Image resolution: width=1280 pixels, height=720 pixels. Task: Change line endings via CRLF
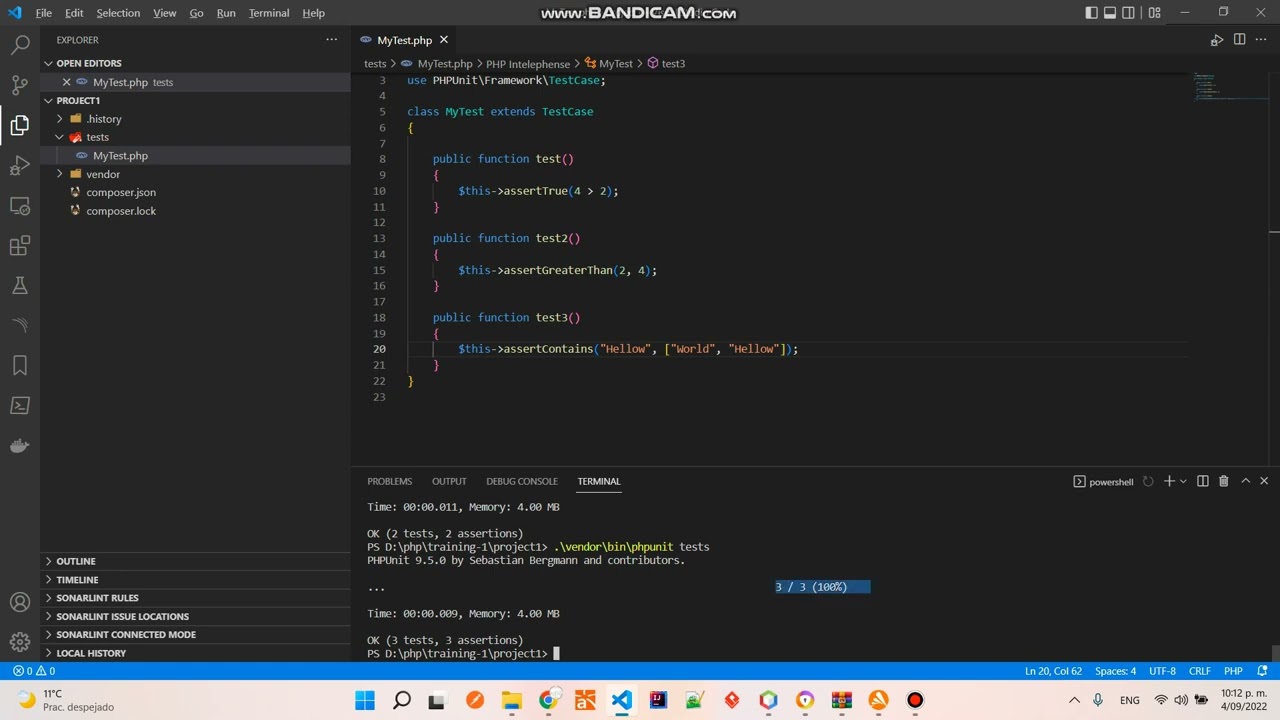(1200, 671)
